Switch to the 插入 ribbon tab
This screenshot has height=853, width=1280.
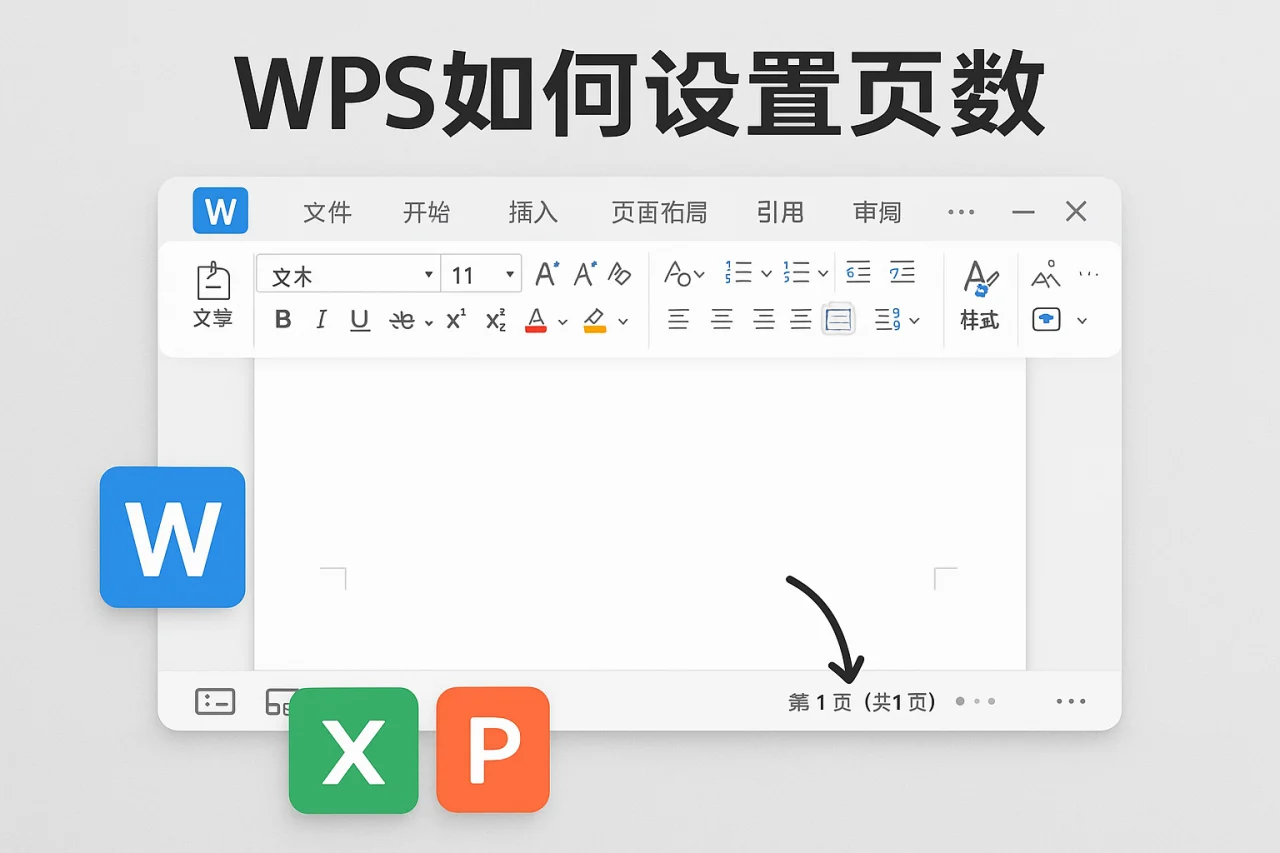(531, 212)
